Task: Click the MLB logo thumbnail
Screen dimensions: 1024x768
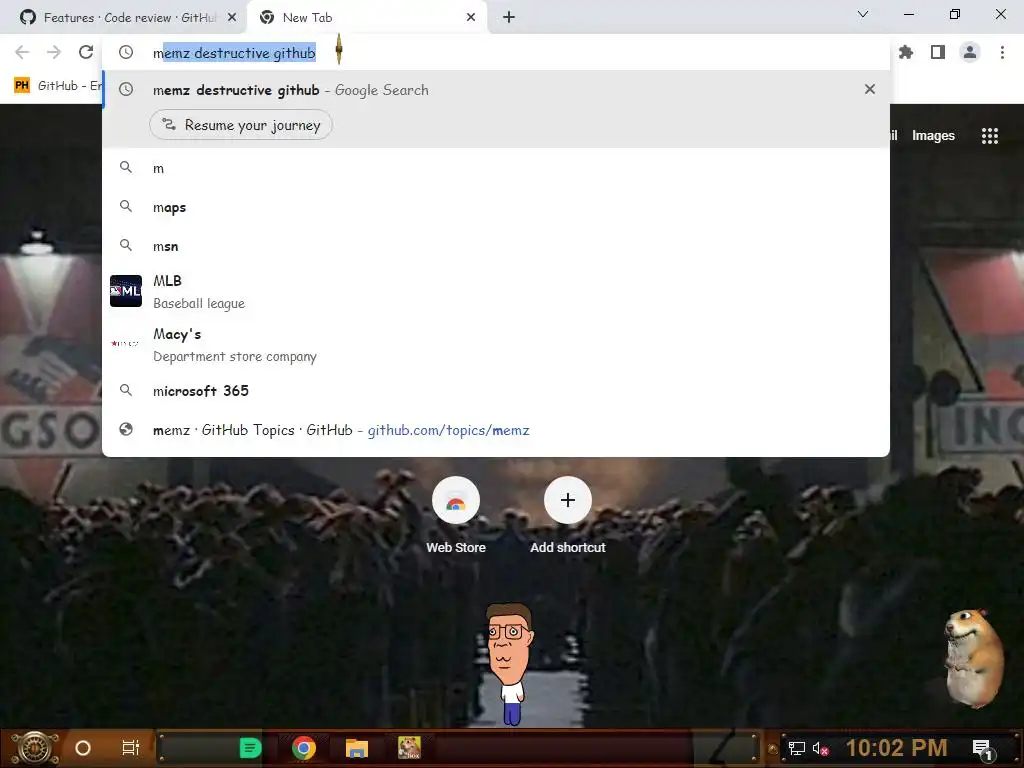Action: pyautogui.click(x=126, y=291)
